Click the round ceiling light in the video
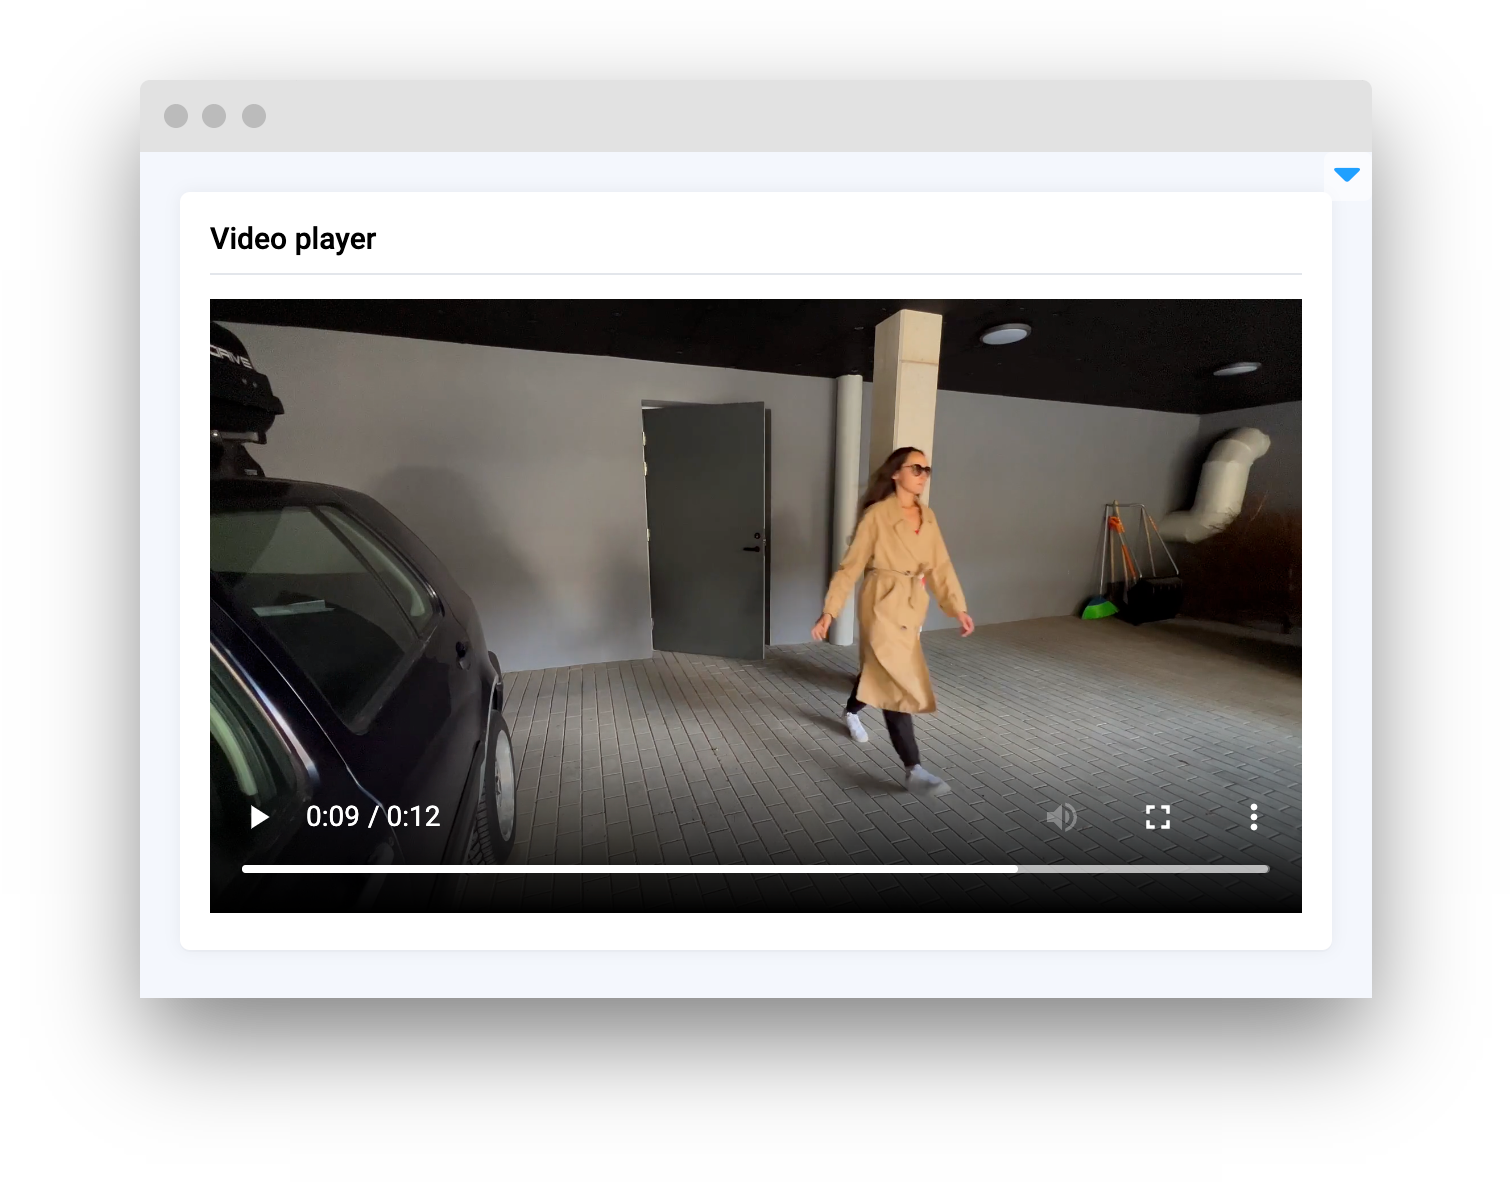The width and height of the screenshot is (1512, 1198). pos(1005,334)
